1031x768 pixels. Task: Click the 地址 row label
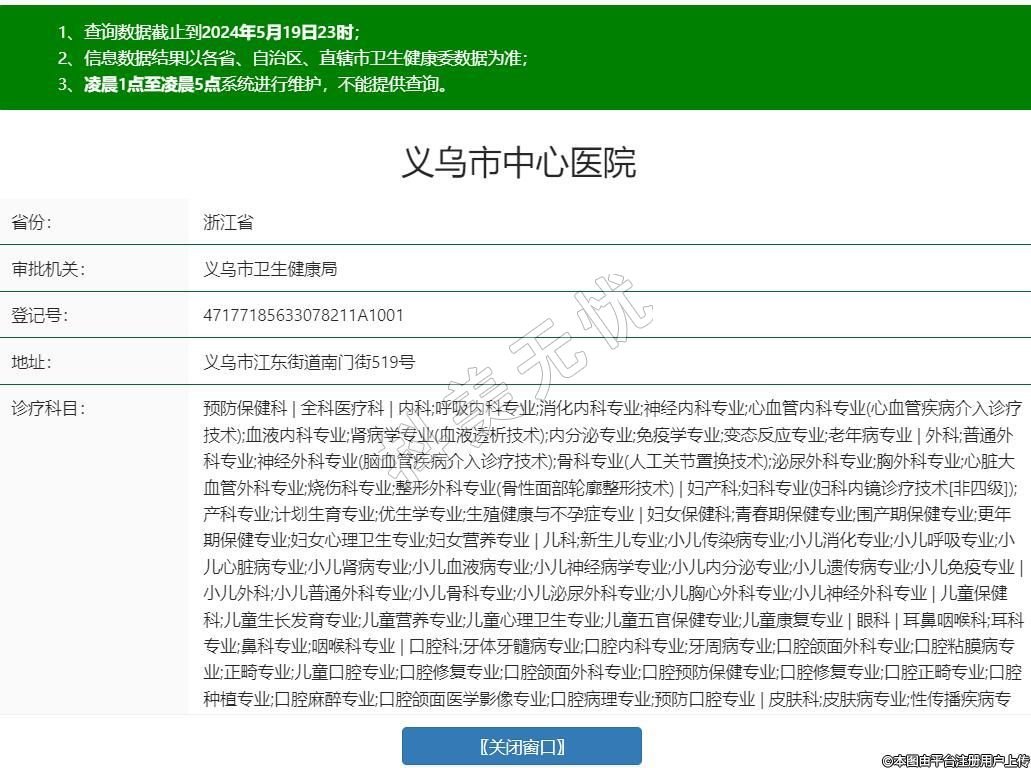coord(31,362)
